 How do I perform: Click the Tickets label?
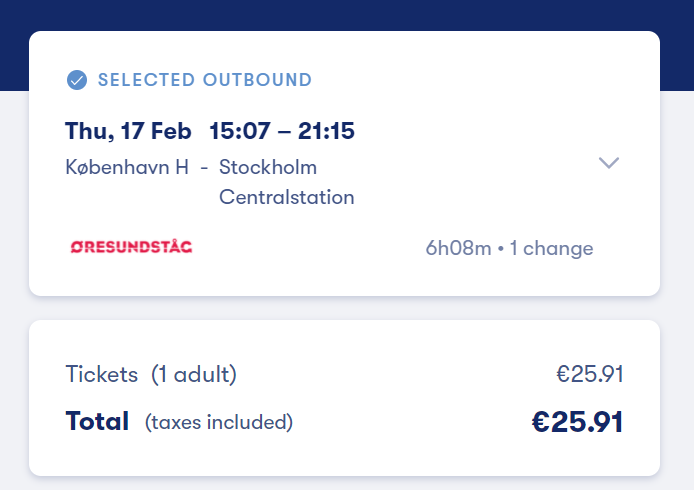[101, 375]
